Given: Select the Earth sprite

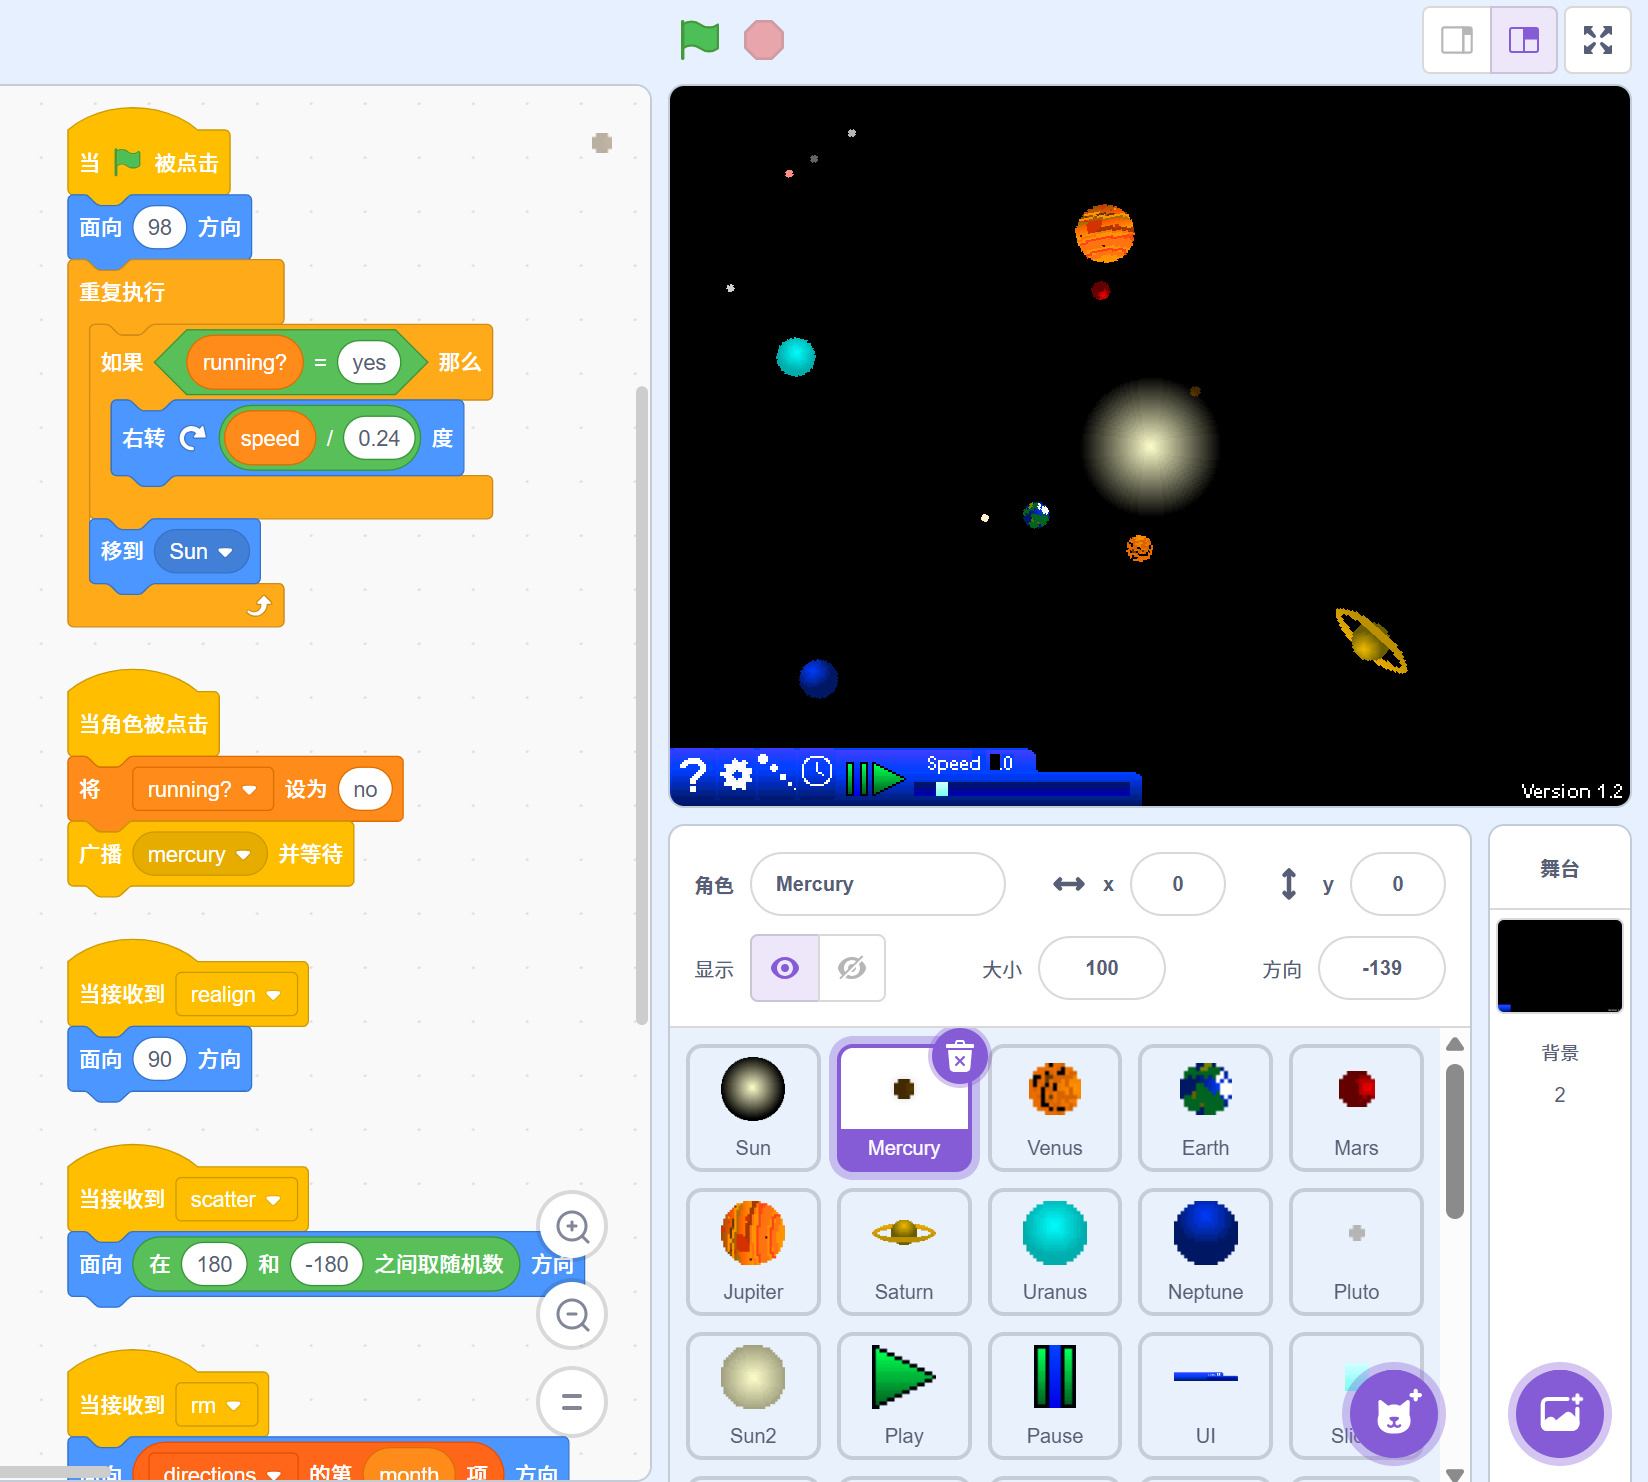Looking at the screenshot, I should (x=1205, y=1107).
